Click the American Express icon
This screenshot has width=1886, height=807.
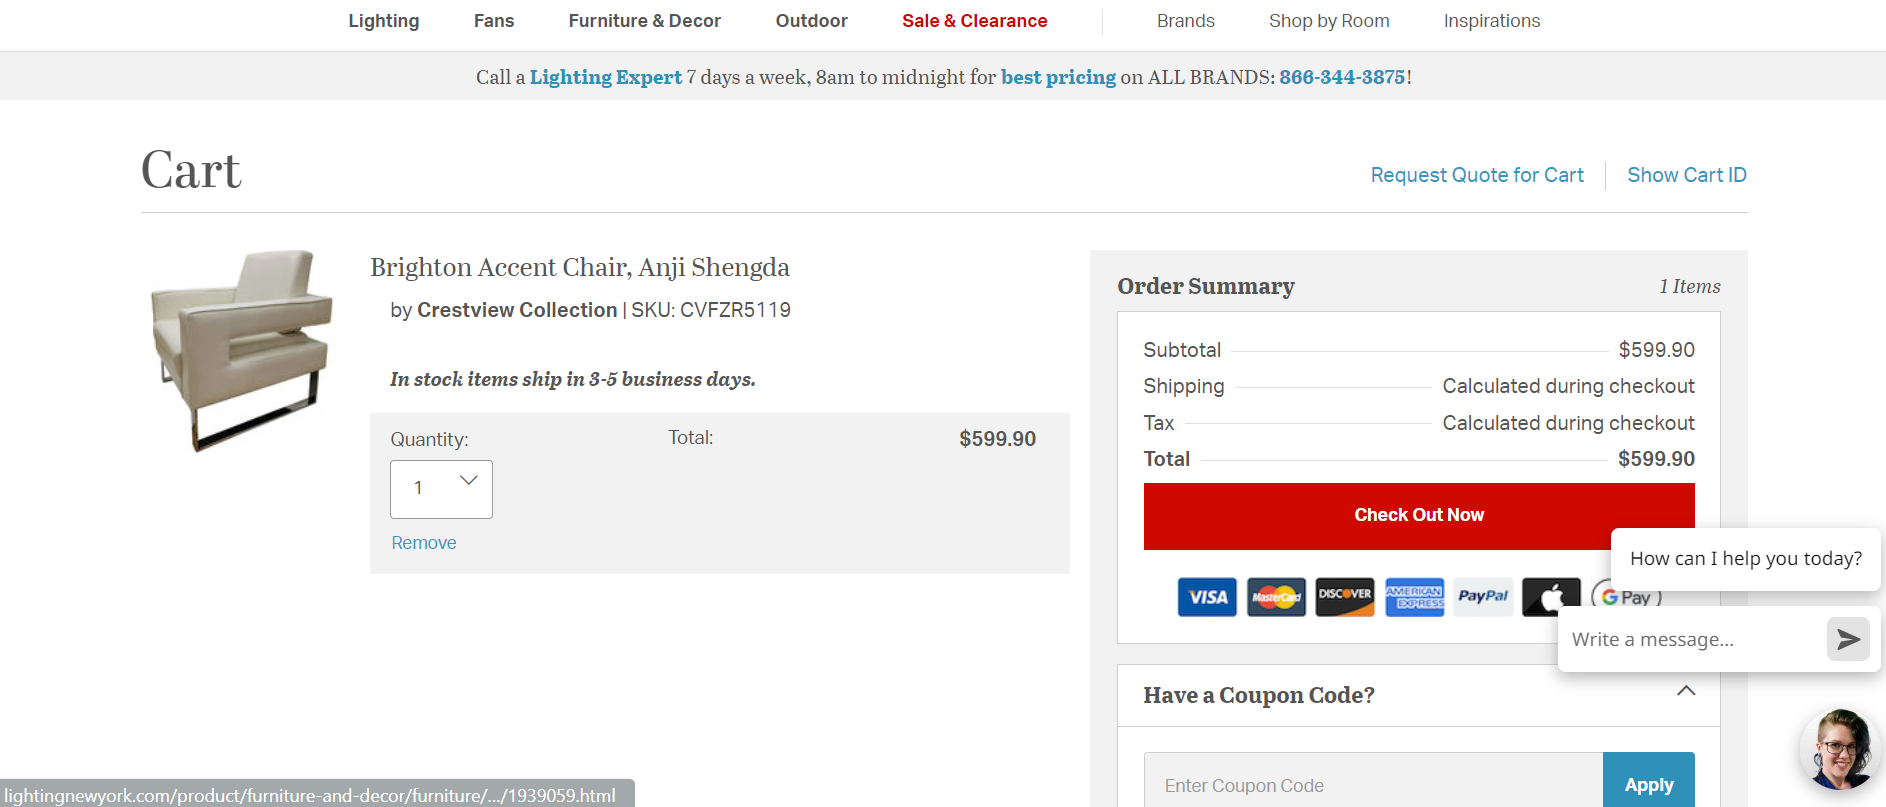pos(1414,597)
